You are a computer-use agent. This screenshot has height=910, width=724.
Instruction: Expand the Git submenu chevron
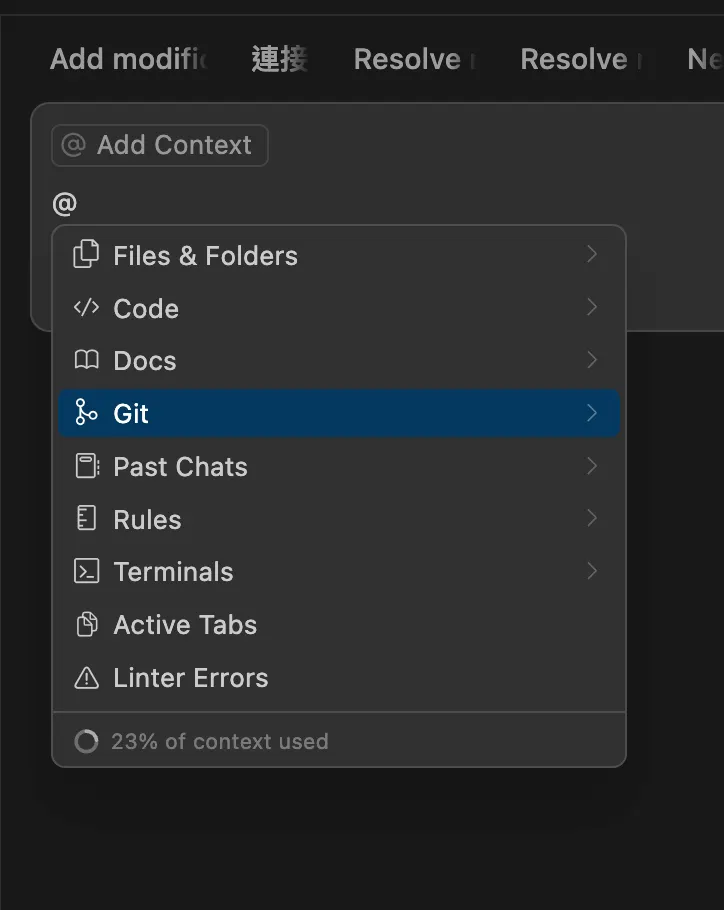(592, 413)
